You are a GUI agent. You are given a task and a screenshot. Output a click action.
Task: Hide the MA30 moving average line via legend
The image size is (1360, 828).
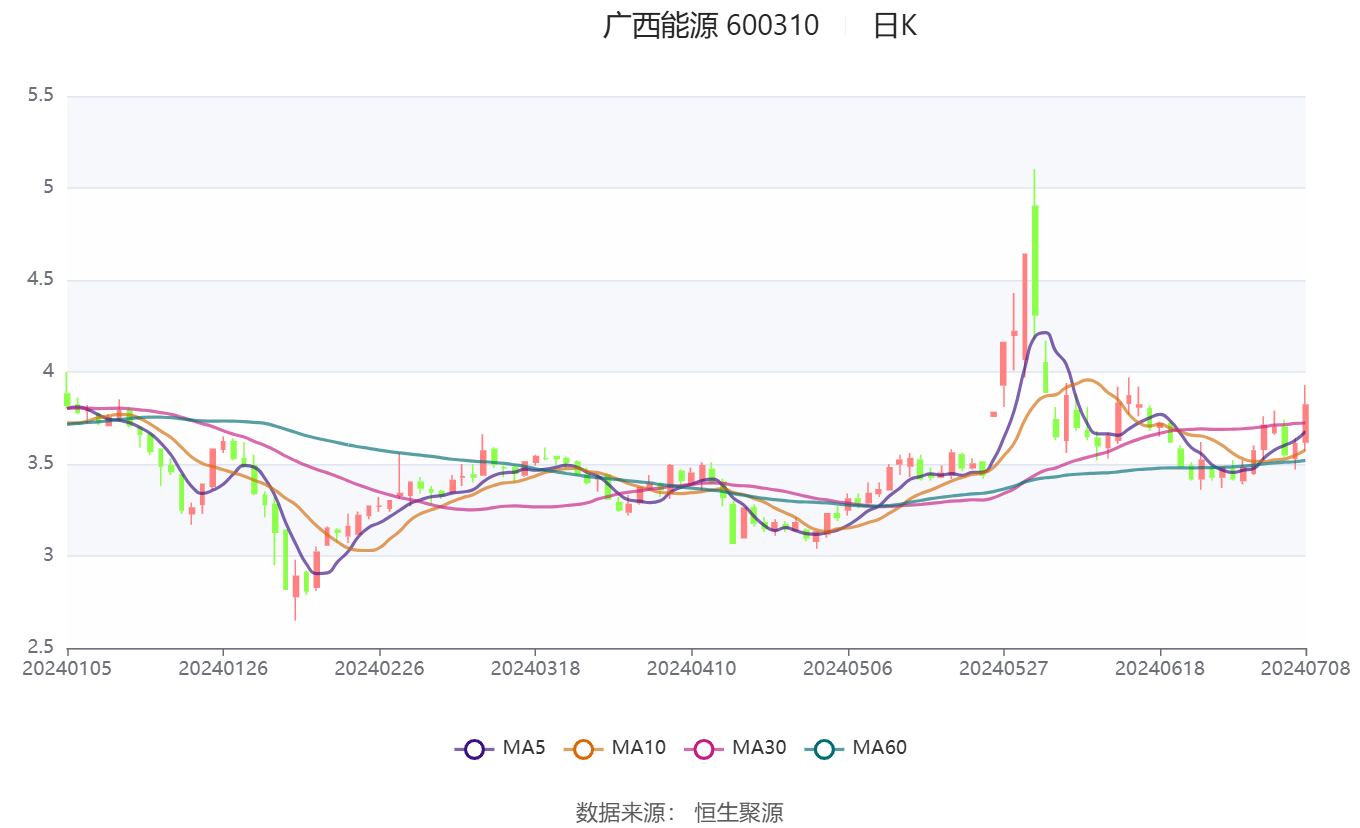pos(704,748)
